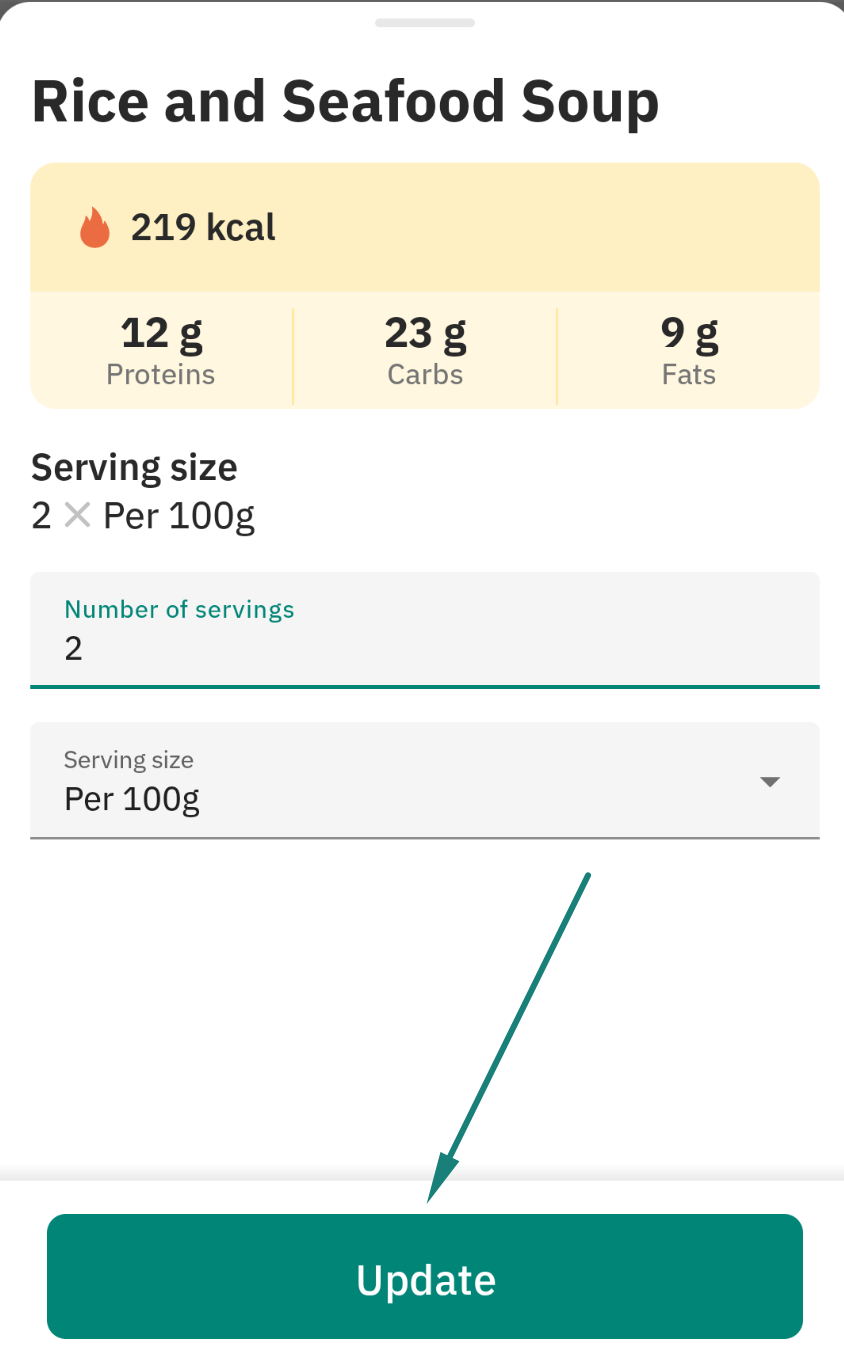The height and width of the screenshot is (1366, 844).
Task: Select the 12 g Proteins cell
Action: (x=161, y=350)
